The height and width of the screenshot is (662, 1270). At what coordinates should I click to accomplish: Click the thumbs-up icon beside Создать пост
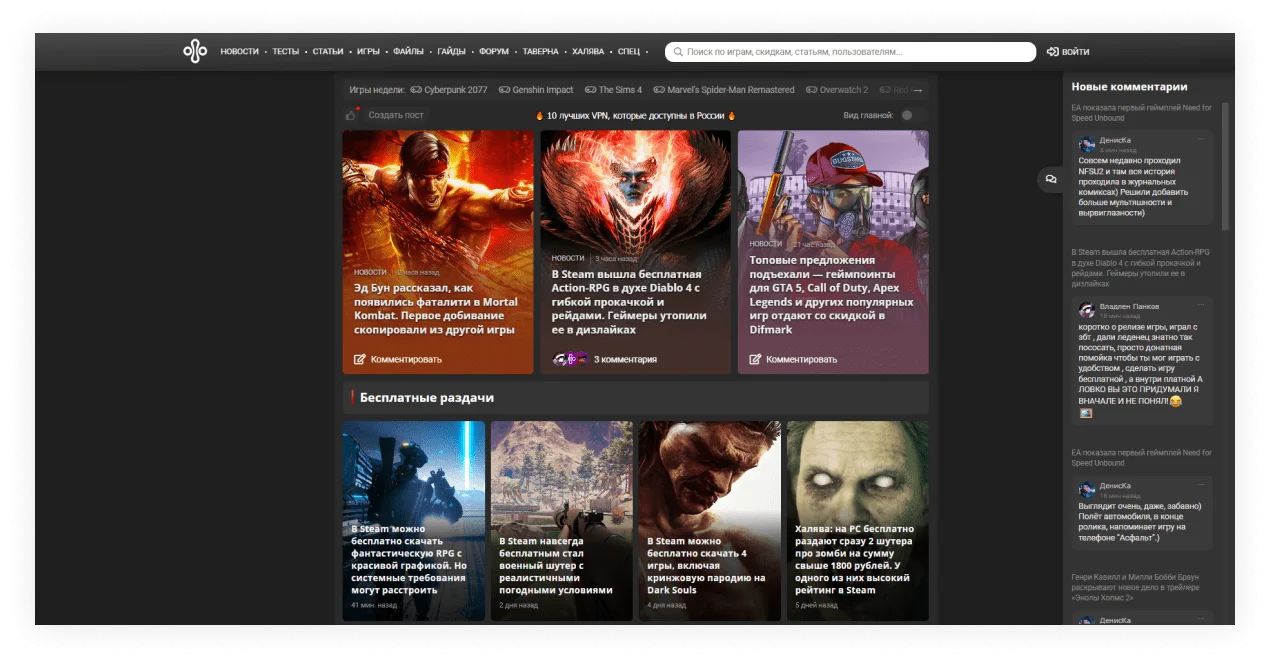tap(351, 115)
